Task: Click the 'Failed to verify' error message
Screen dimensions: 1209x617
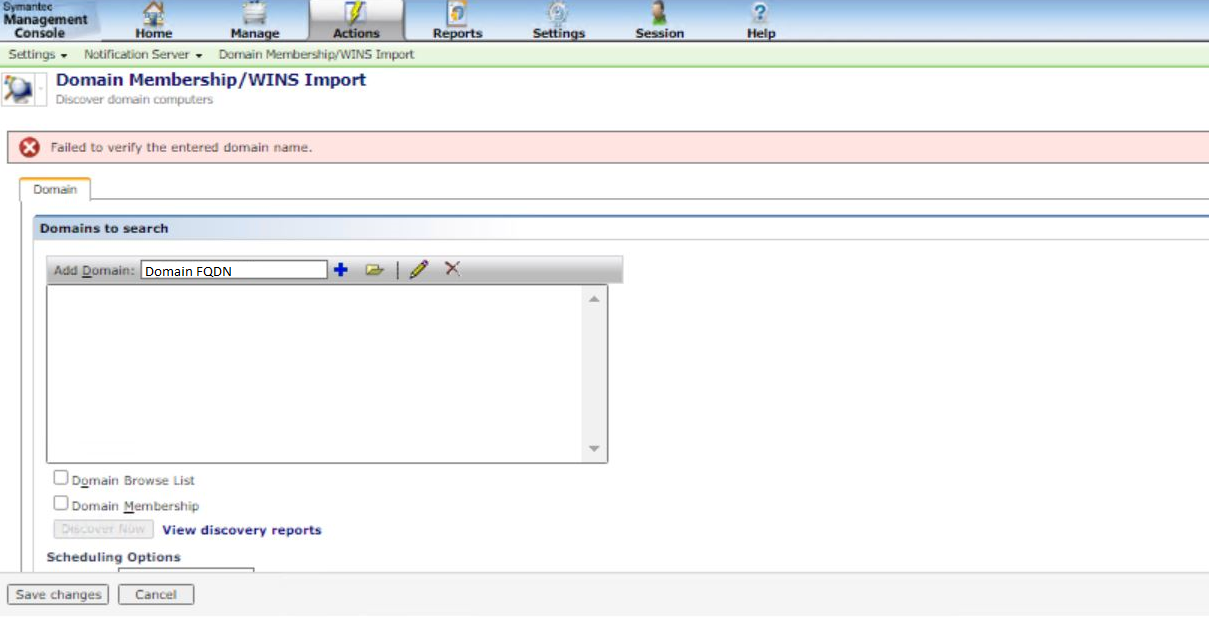Action: (181, 147)
